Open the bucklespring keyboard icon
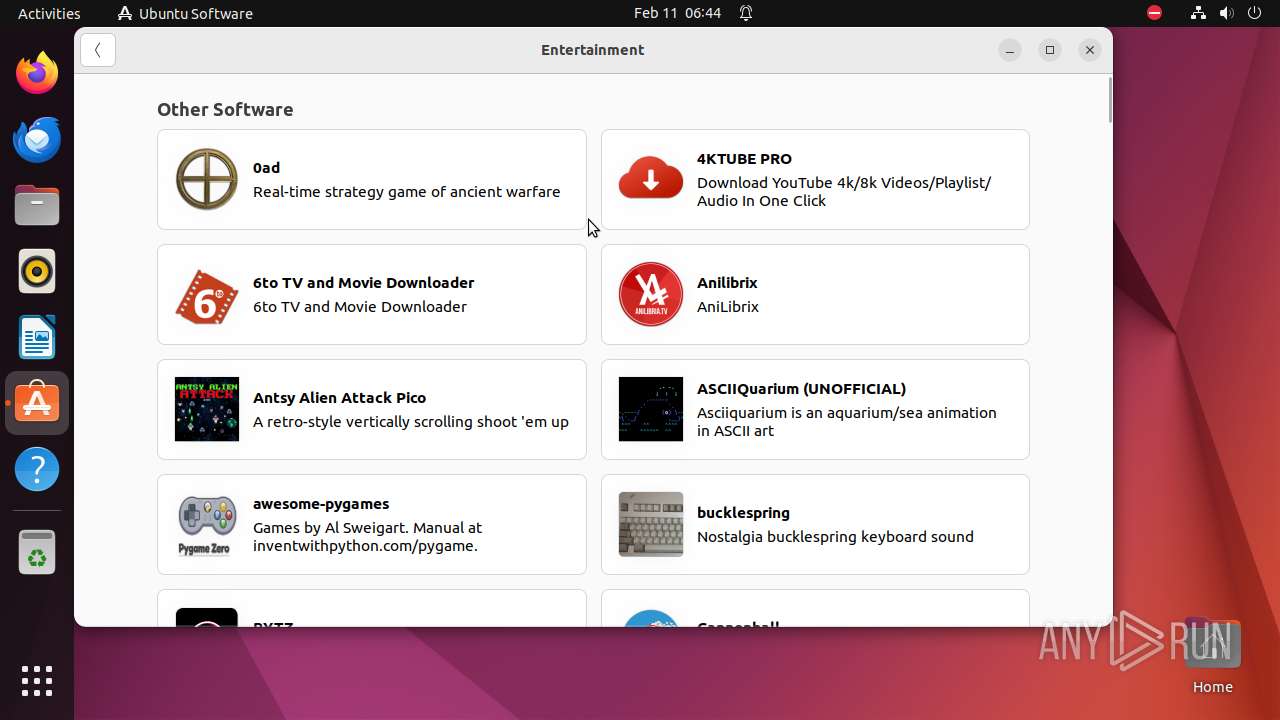The image size is (1280, 720). [651, 525]
